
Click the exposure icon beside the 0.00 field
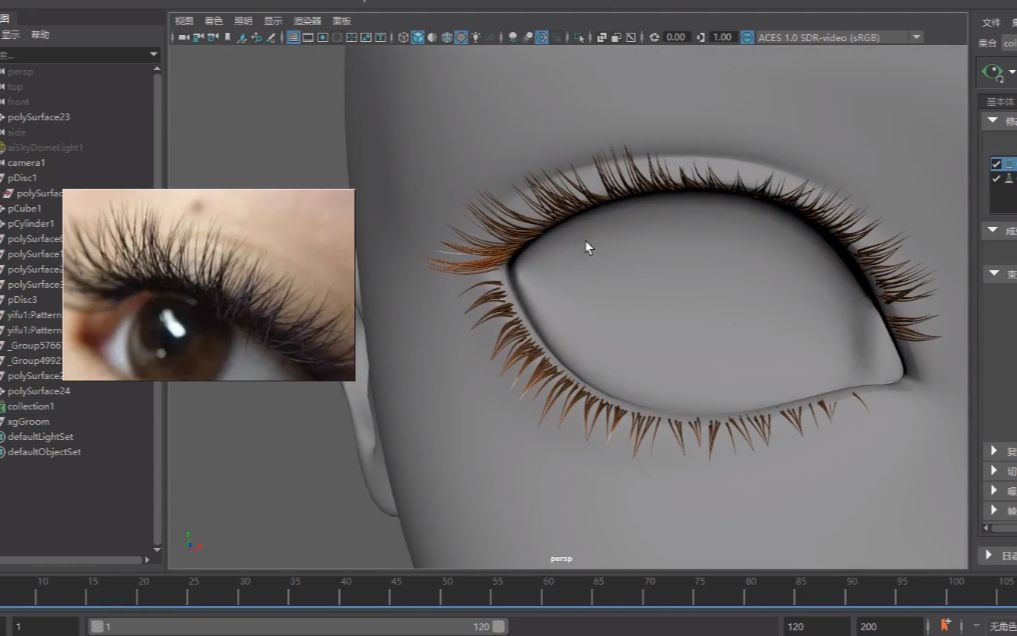coord(654,37)
